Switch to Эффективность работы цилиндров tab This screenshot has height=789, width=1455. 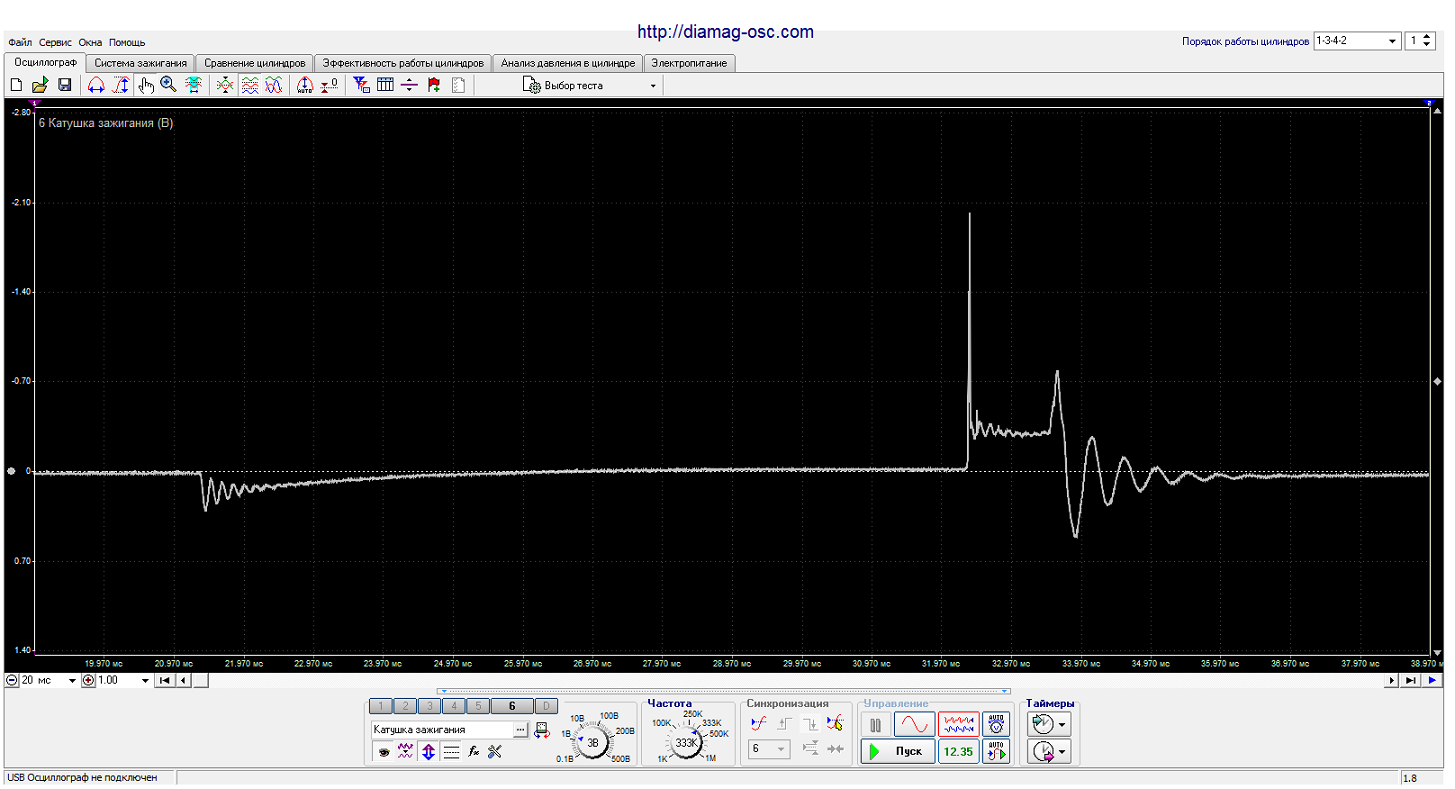[403, 63]
